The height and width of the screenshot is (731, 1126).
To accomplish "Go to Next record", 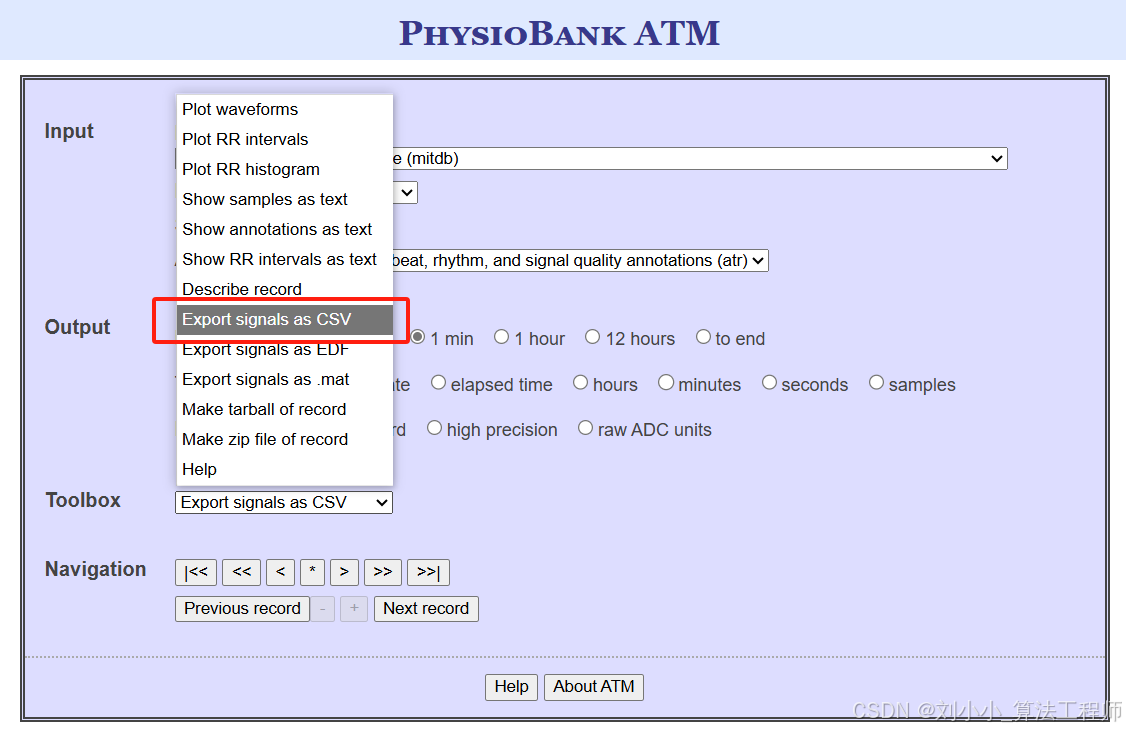I will 426,609.
